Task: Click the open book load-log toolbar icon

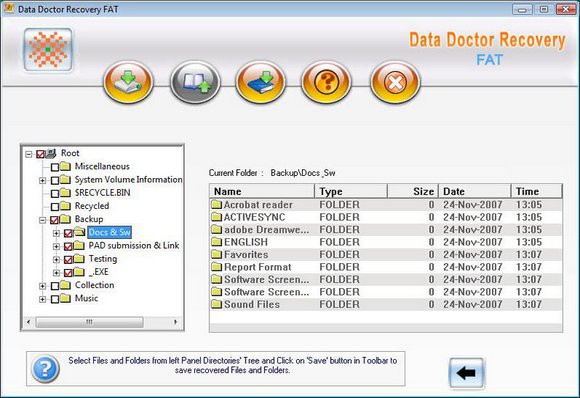Action: [195, 82]
